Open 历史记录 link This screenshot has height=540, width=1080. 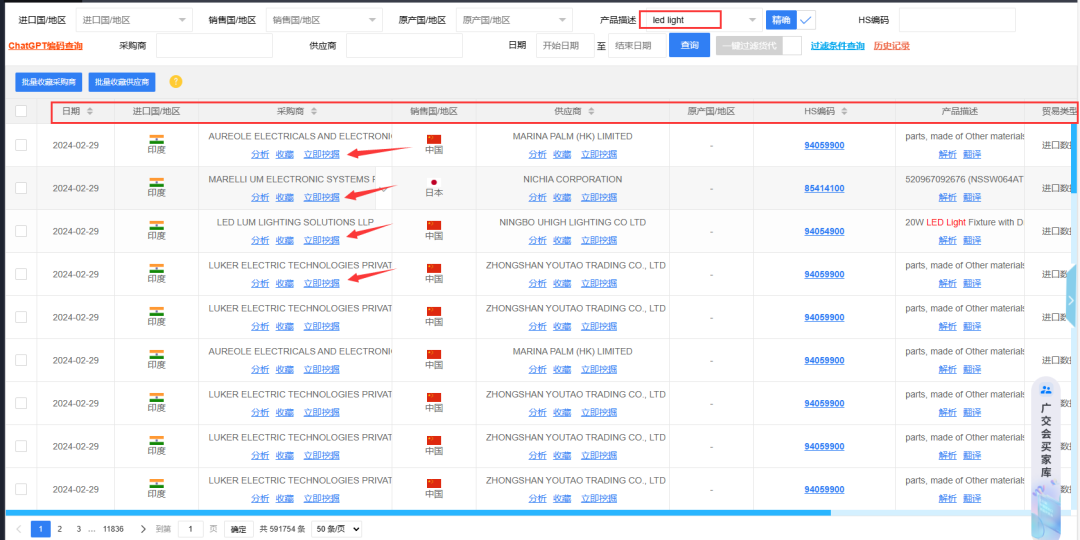[x=891, y=45]
